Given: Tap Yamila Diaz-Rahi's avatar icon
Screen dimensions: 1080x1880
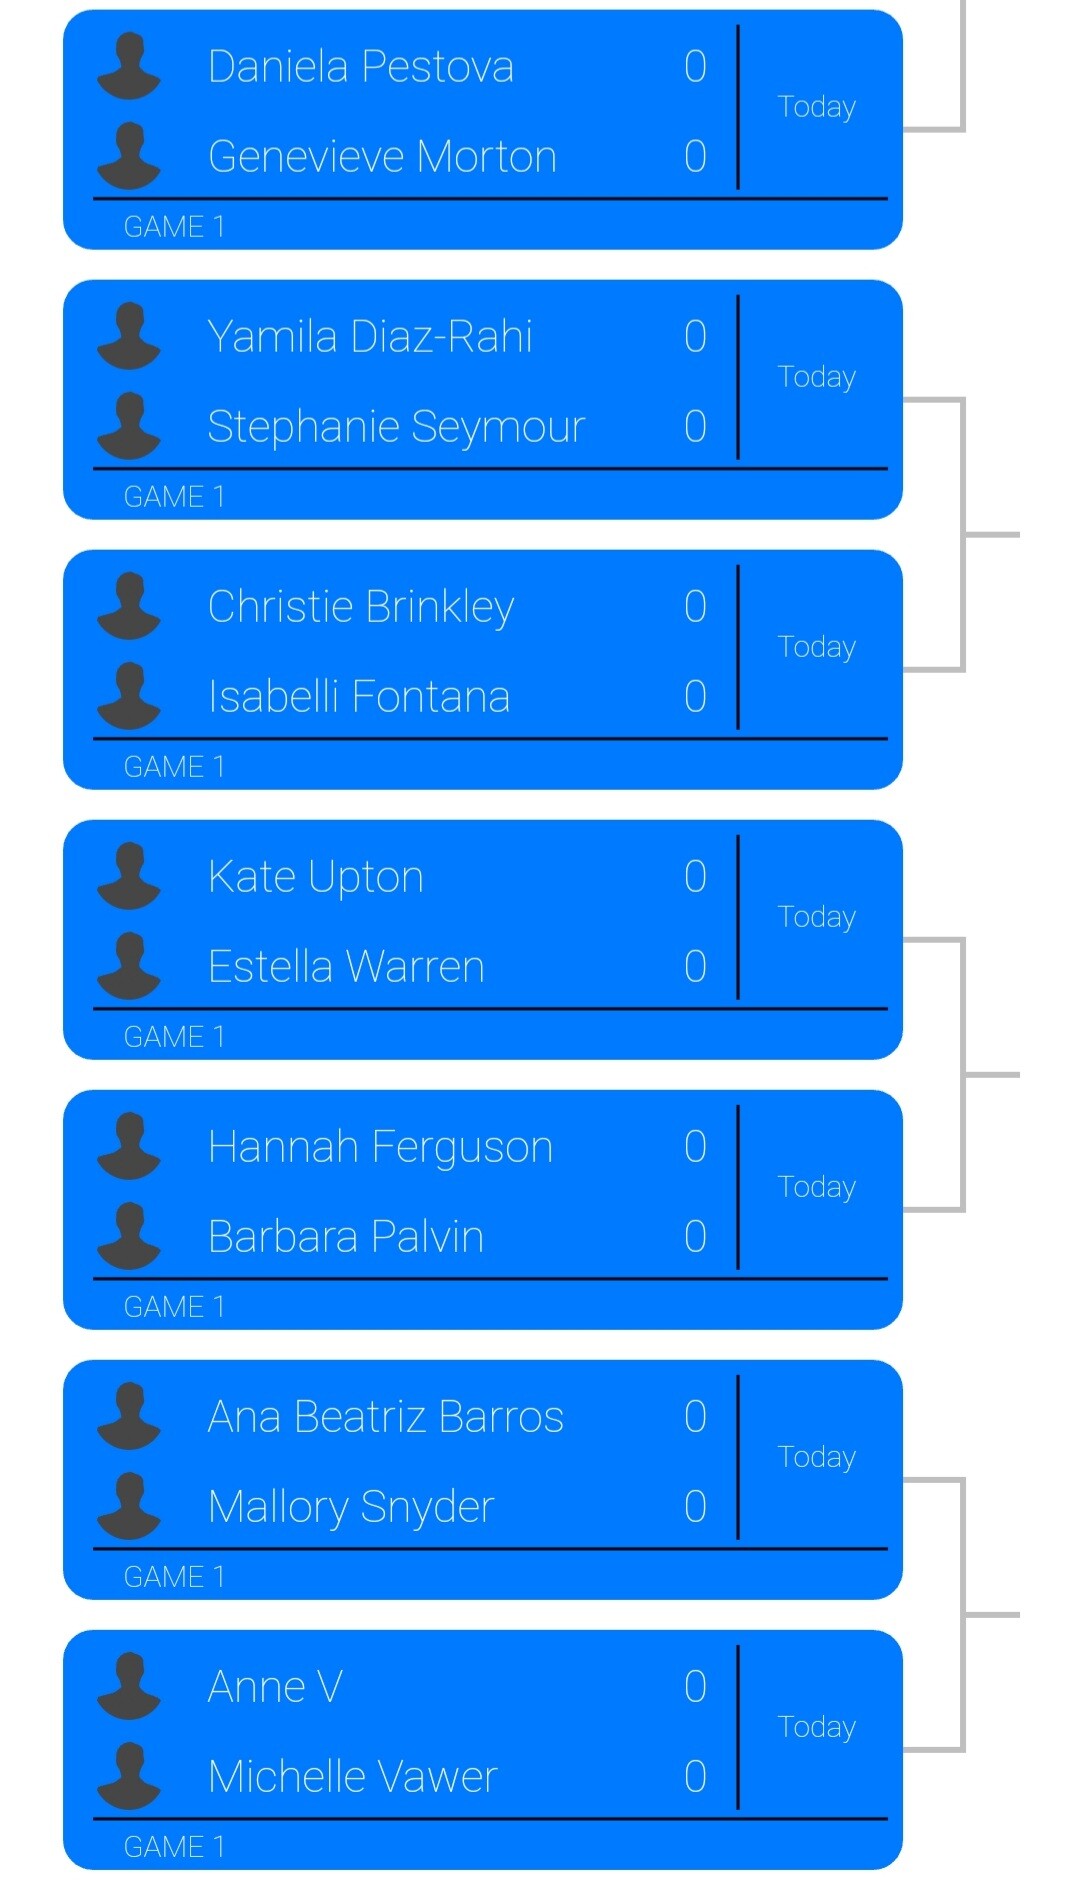Looking at the screenshot, I should point(129,336).
